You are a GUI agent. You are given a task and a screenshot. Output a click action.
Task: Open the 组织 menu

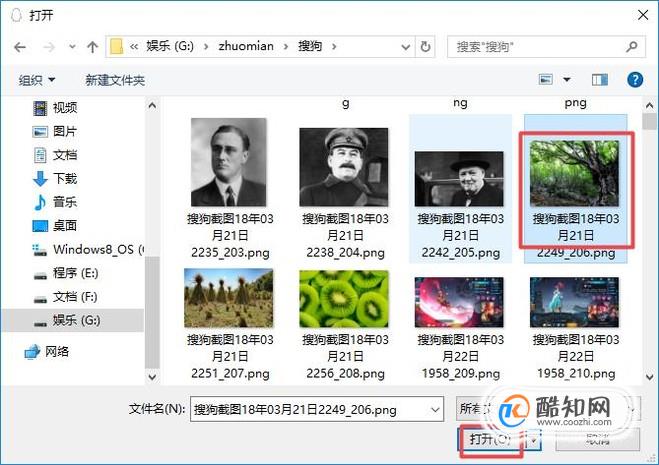click(37, 80)
